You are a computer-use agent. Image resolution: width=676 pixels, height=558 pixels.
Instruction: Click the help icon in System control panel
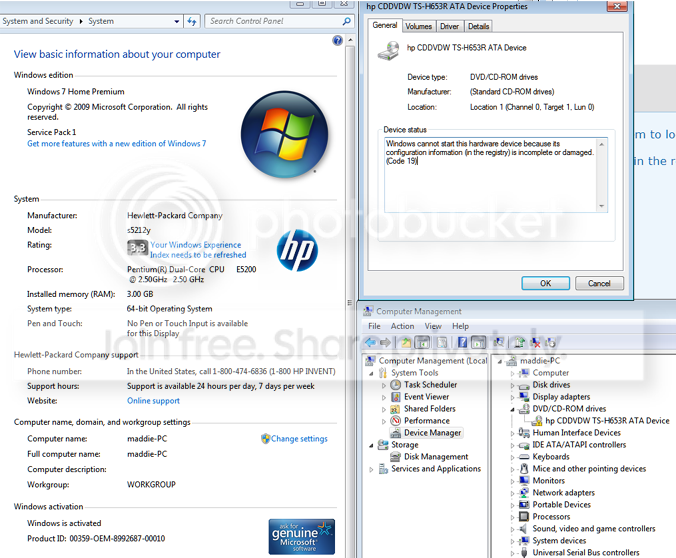(x=338, y=41)
